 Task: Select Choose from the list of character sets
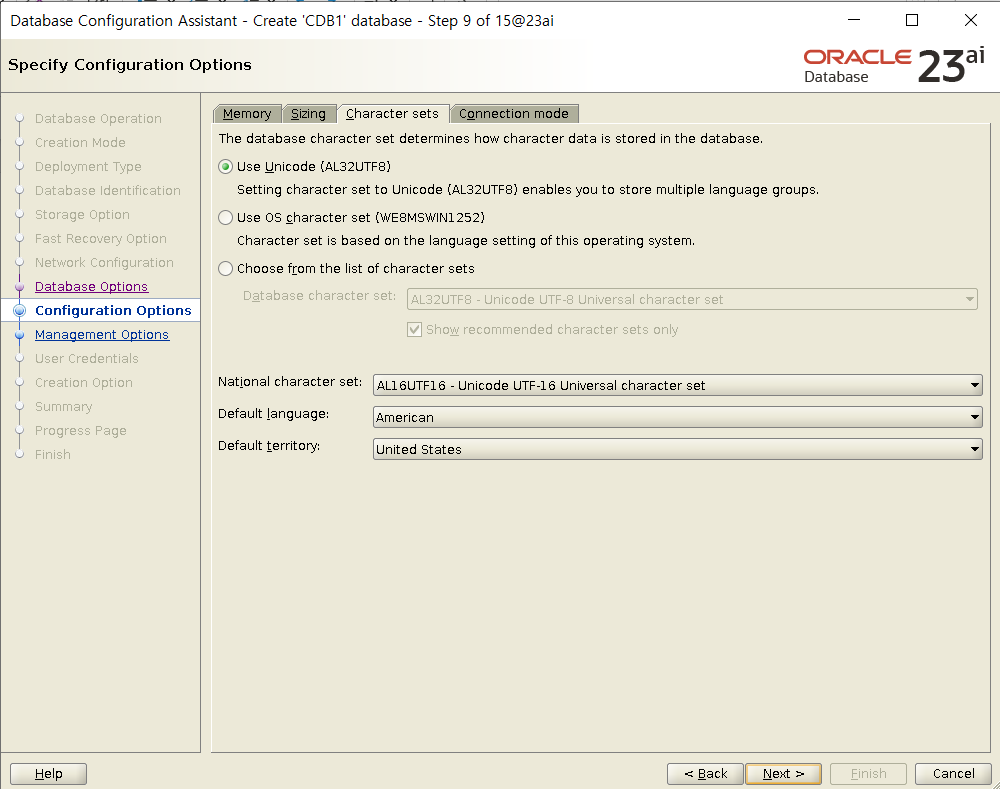[225, 269]
